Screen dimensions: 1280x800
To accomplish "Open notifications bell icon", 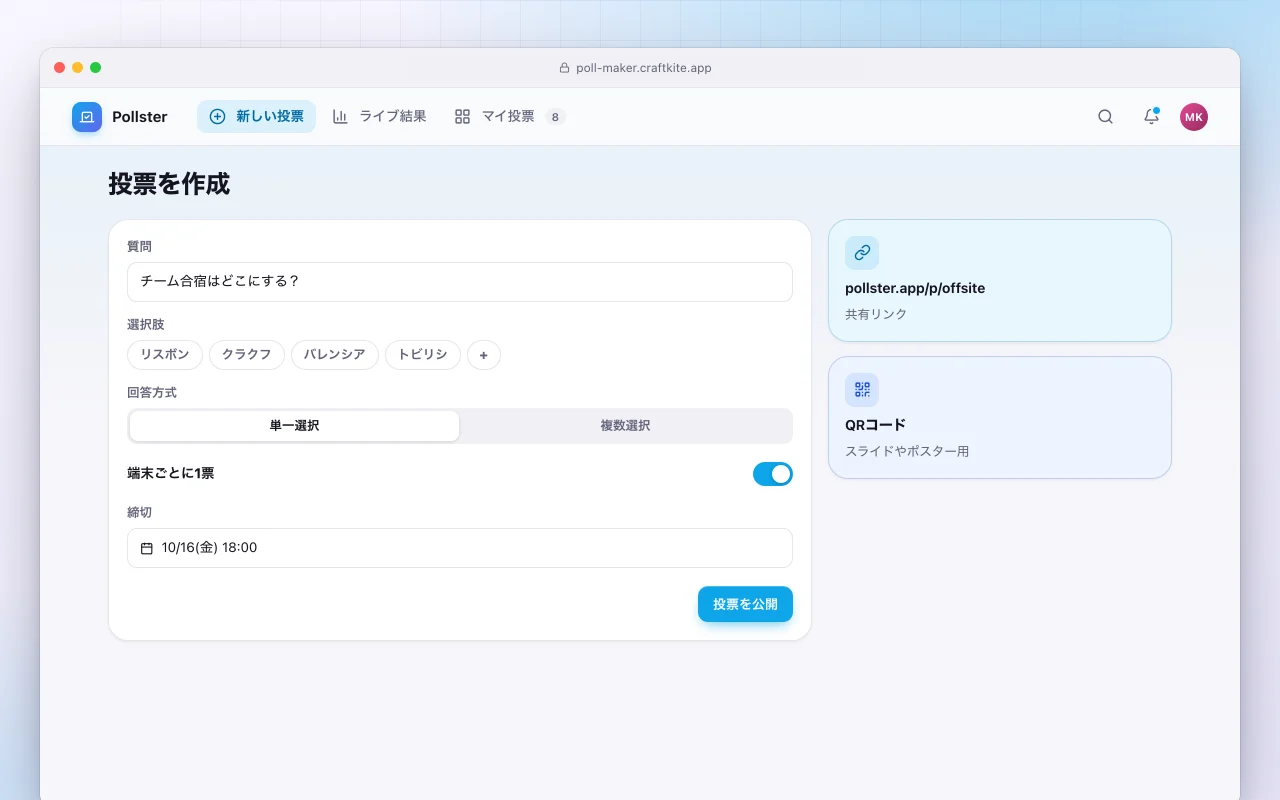I will [1151, 117].
